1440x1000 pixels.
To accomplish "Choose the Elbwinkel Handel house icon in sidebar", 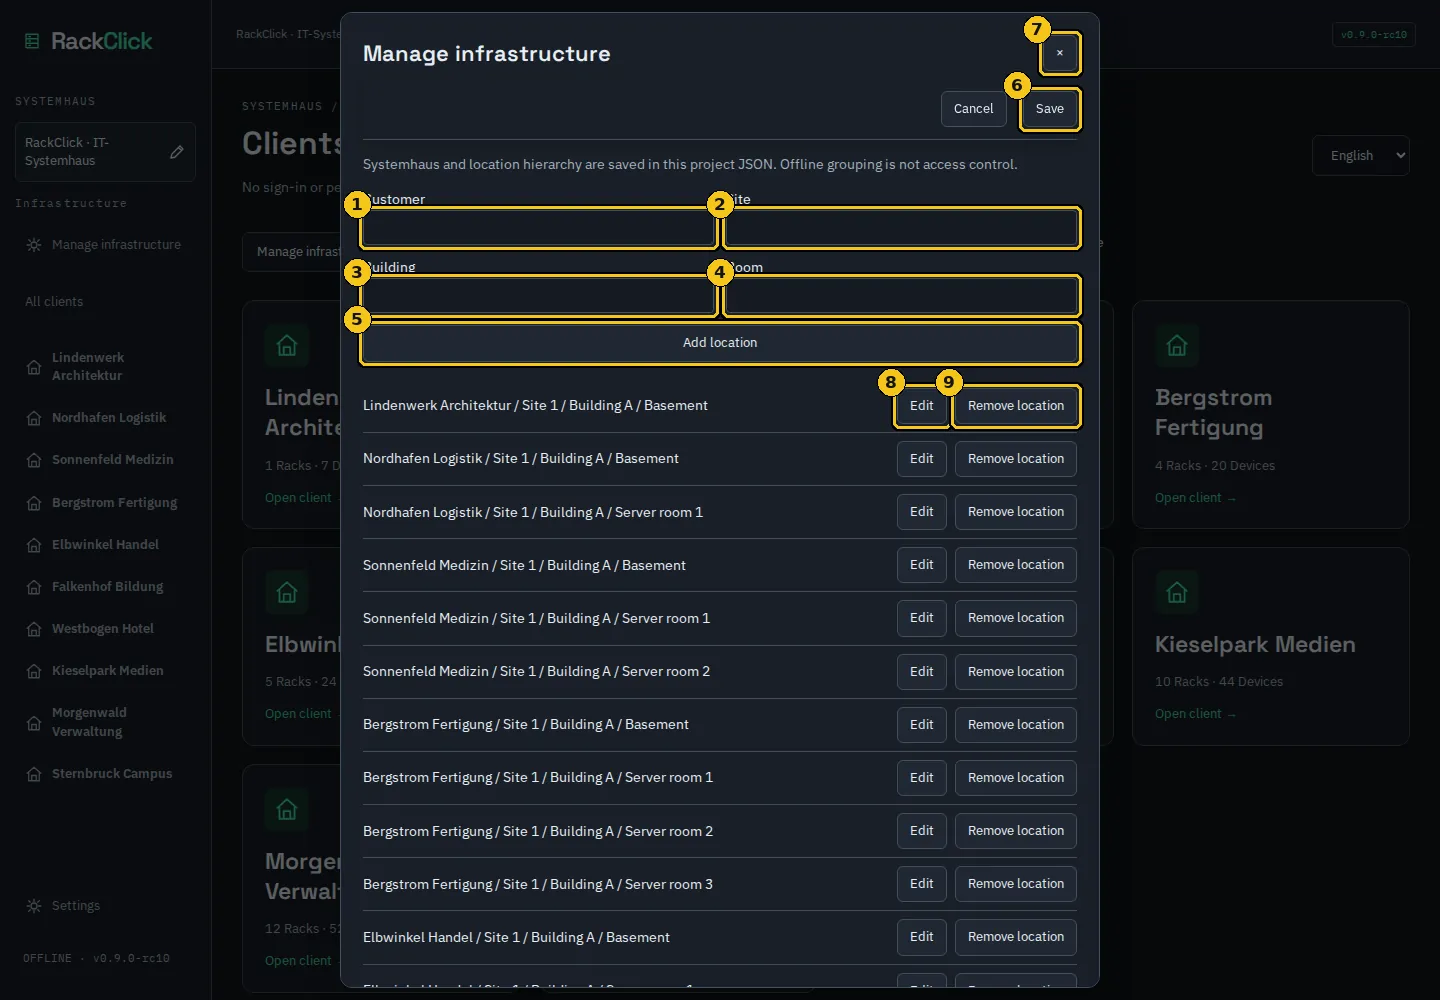I will pyautogui.click(x=34, y=545).
